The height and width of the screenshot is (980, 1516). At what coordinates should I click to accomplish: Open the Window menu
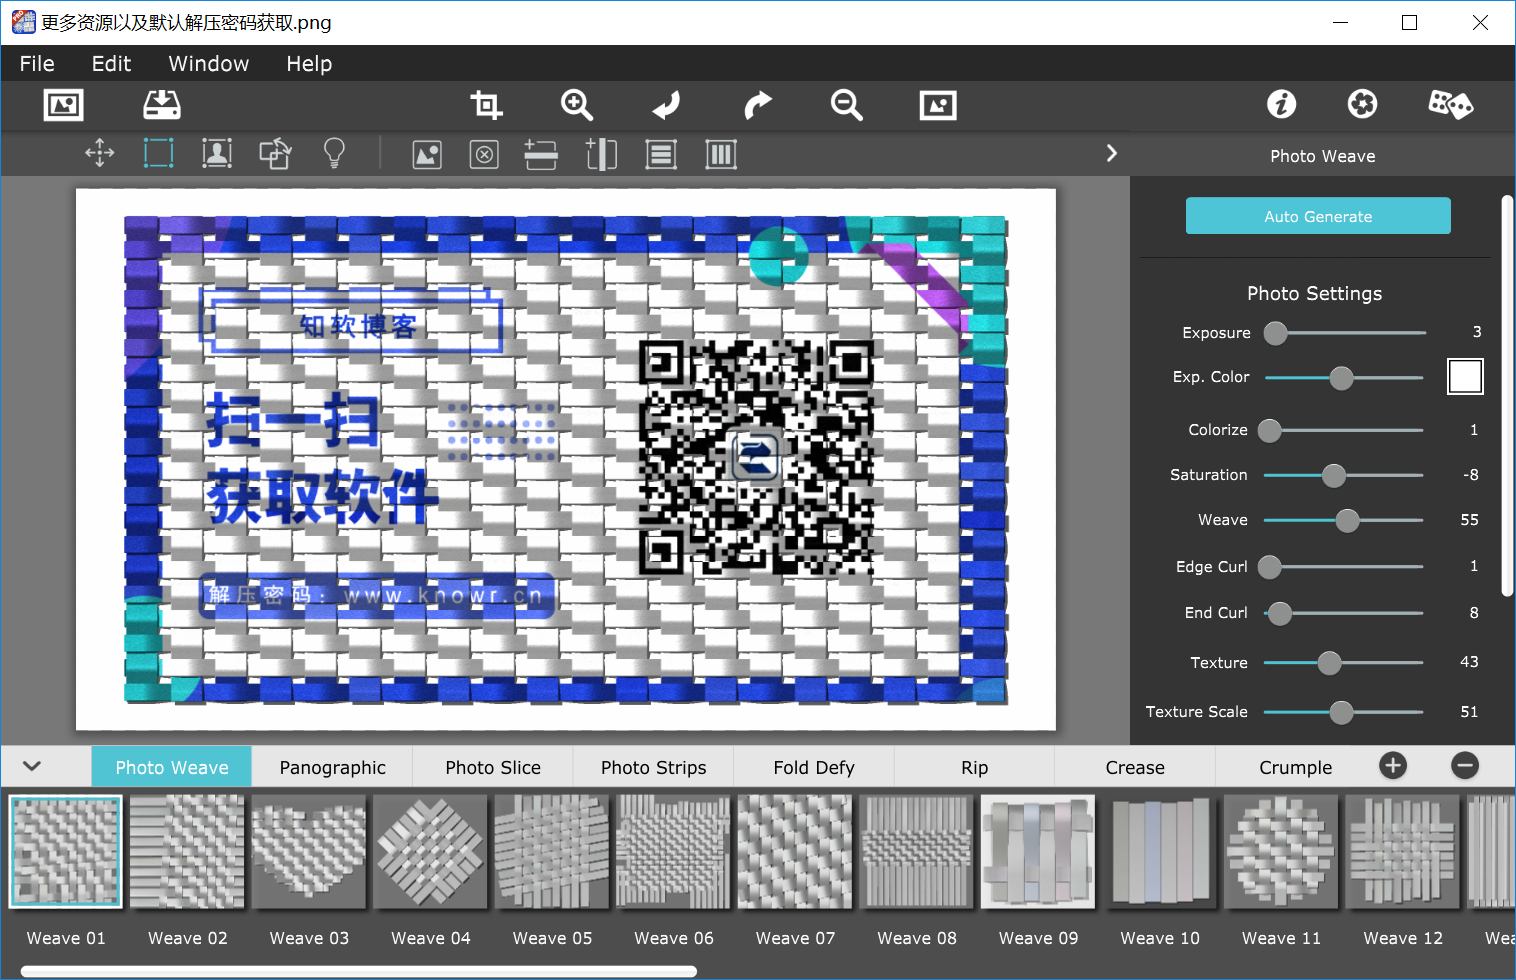point(209,64)
